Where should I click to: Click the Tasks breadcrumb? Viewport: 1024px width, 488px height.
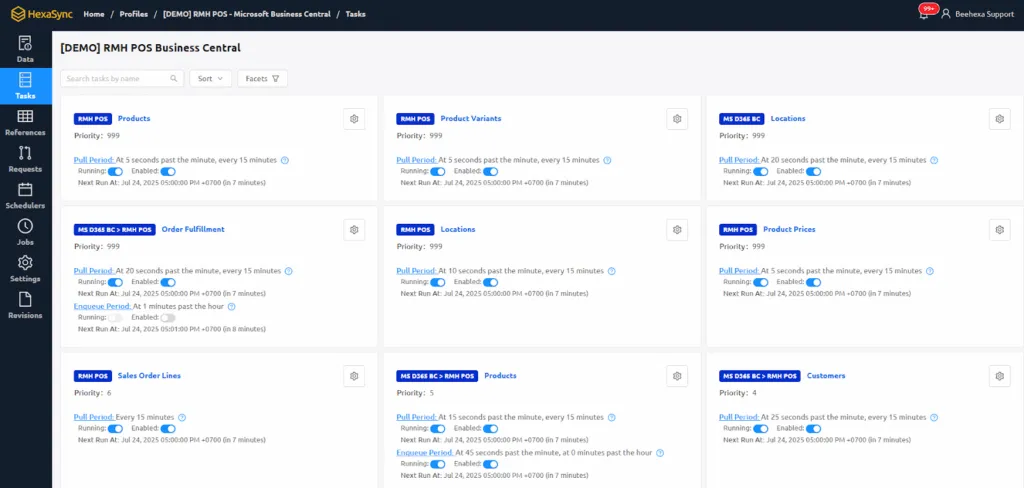(355, 14)
